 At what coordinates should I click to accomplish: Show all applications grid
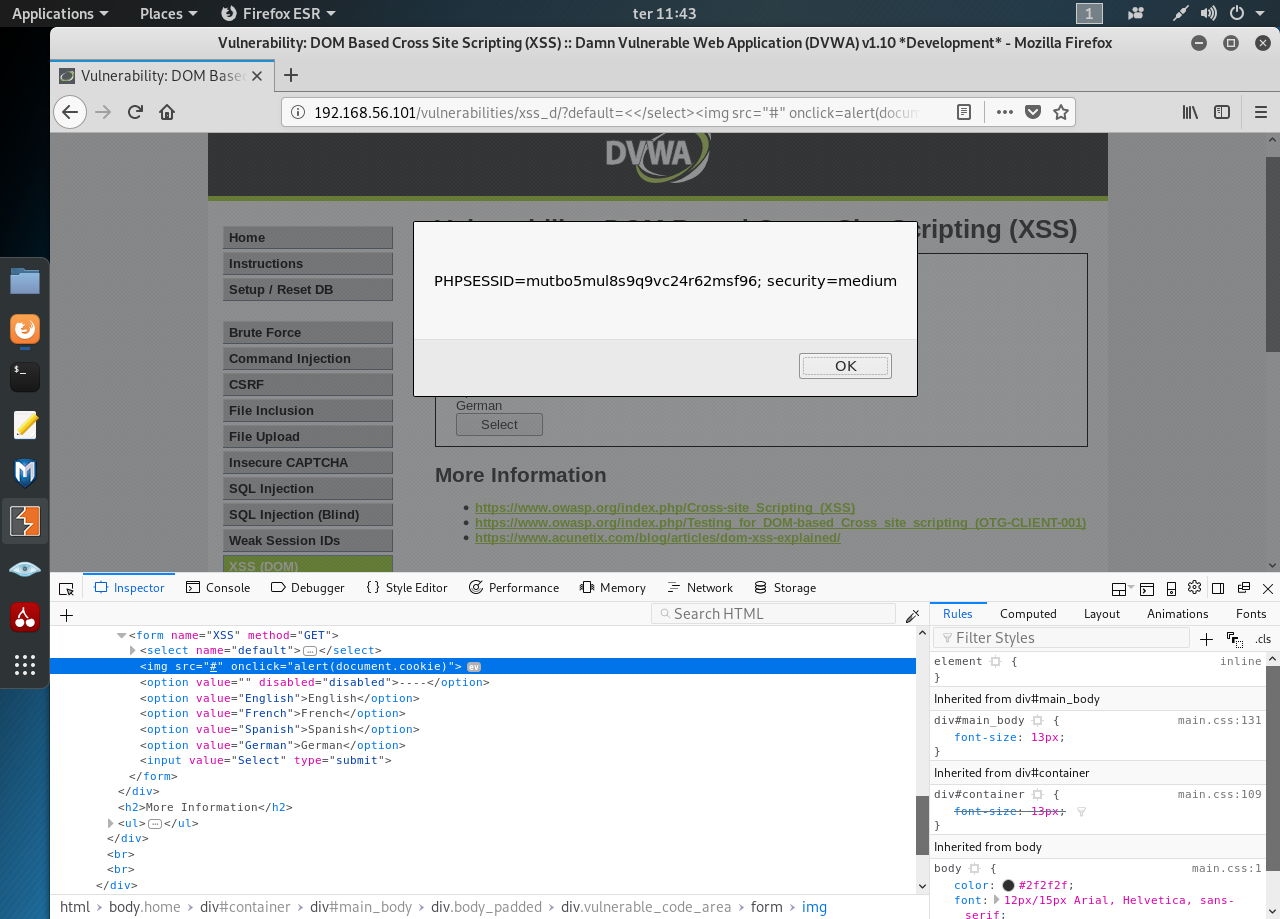click(25, 665)
